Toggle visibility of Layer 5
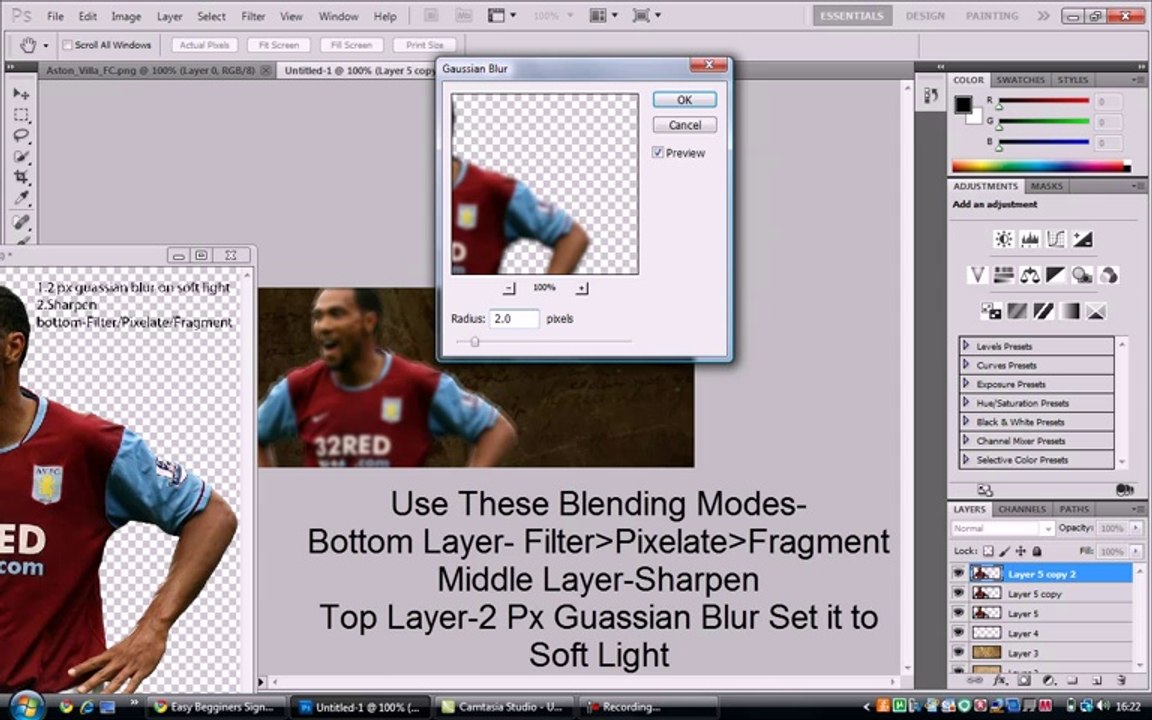The width and height of the screenshot is (1152, 720). point(958,613)
